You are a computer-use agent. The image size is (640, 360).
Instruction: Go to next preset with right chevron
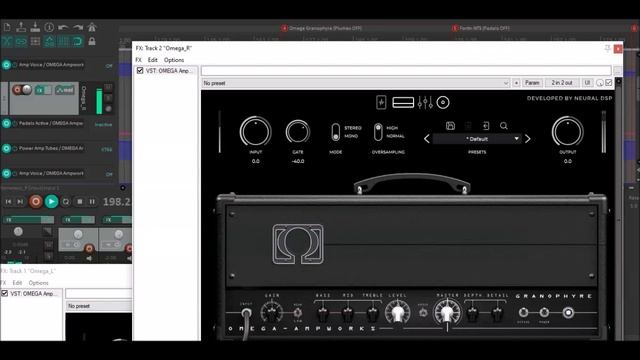[527, 139]
